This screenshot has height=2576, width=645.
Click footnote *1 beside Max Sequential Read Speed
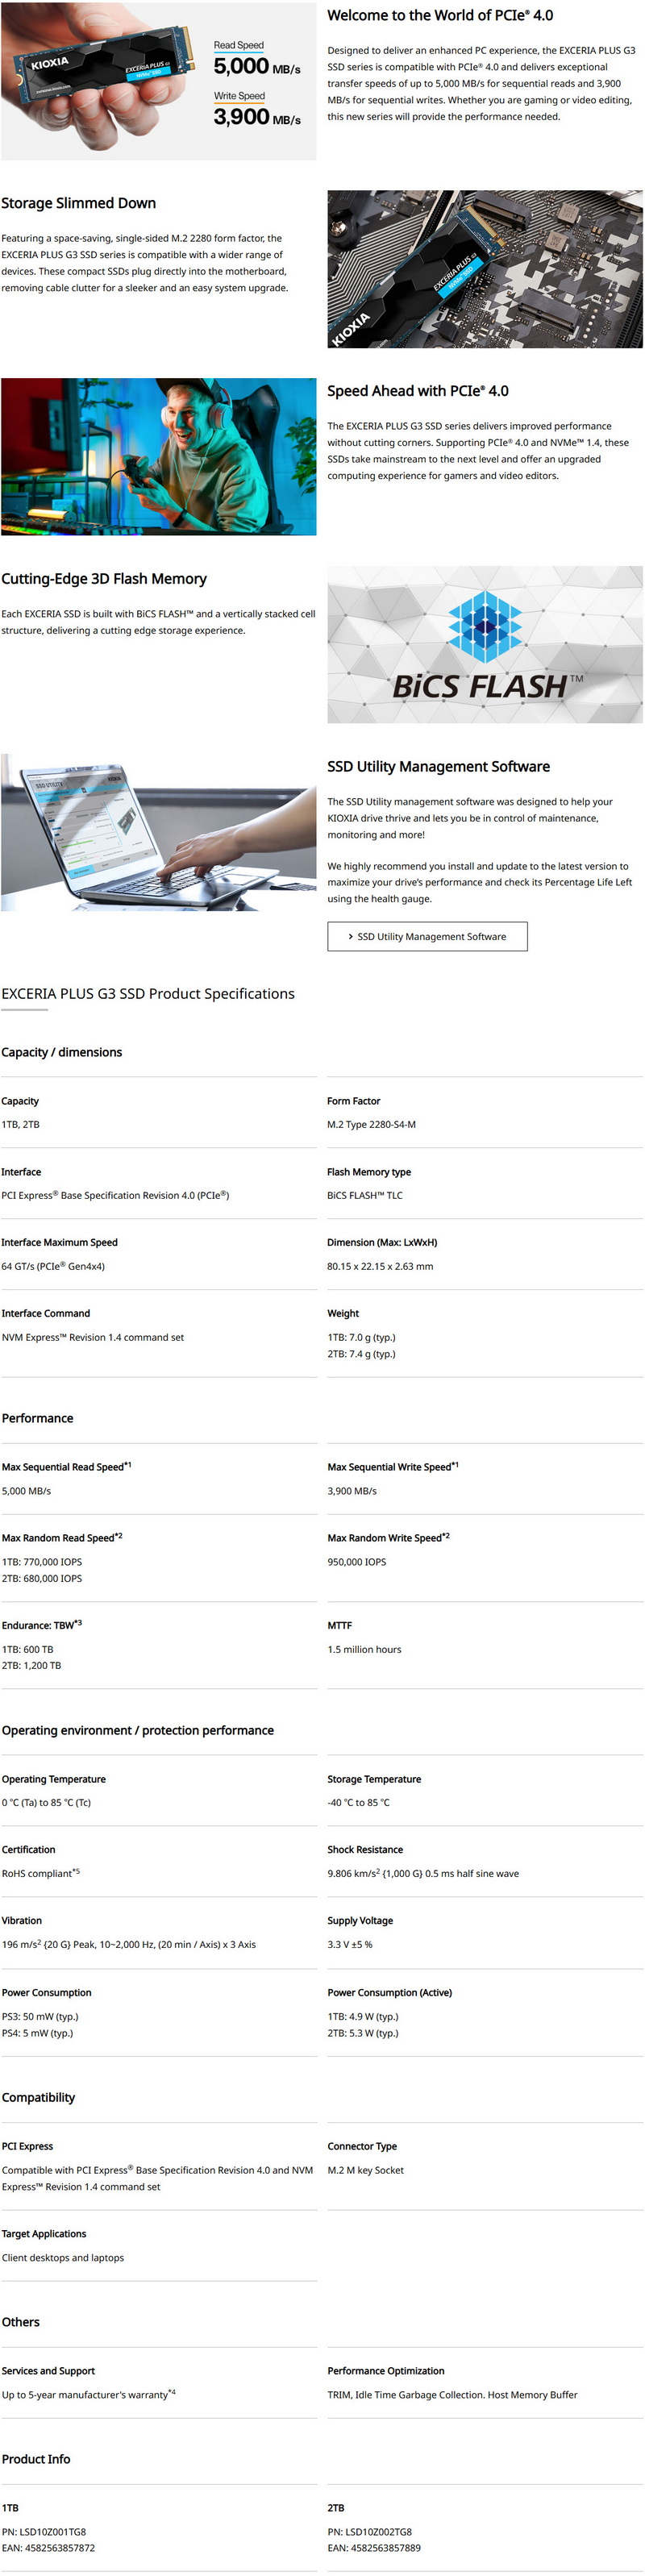(x=127, y=1465)
